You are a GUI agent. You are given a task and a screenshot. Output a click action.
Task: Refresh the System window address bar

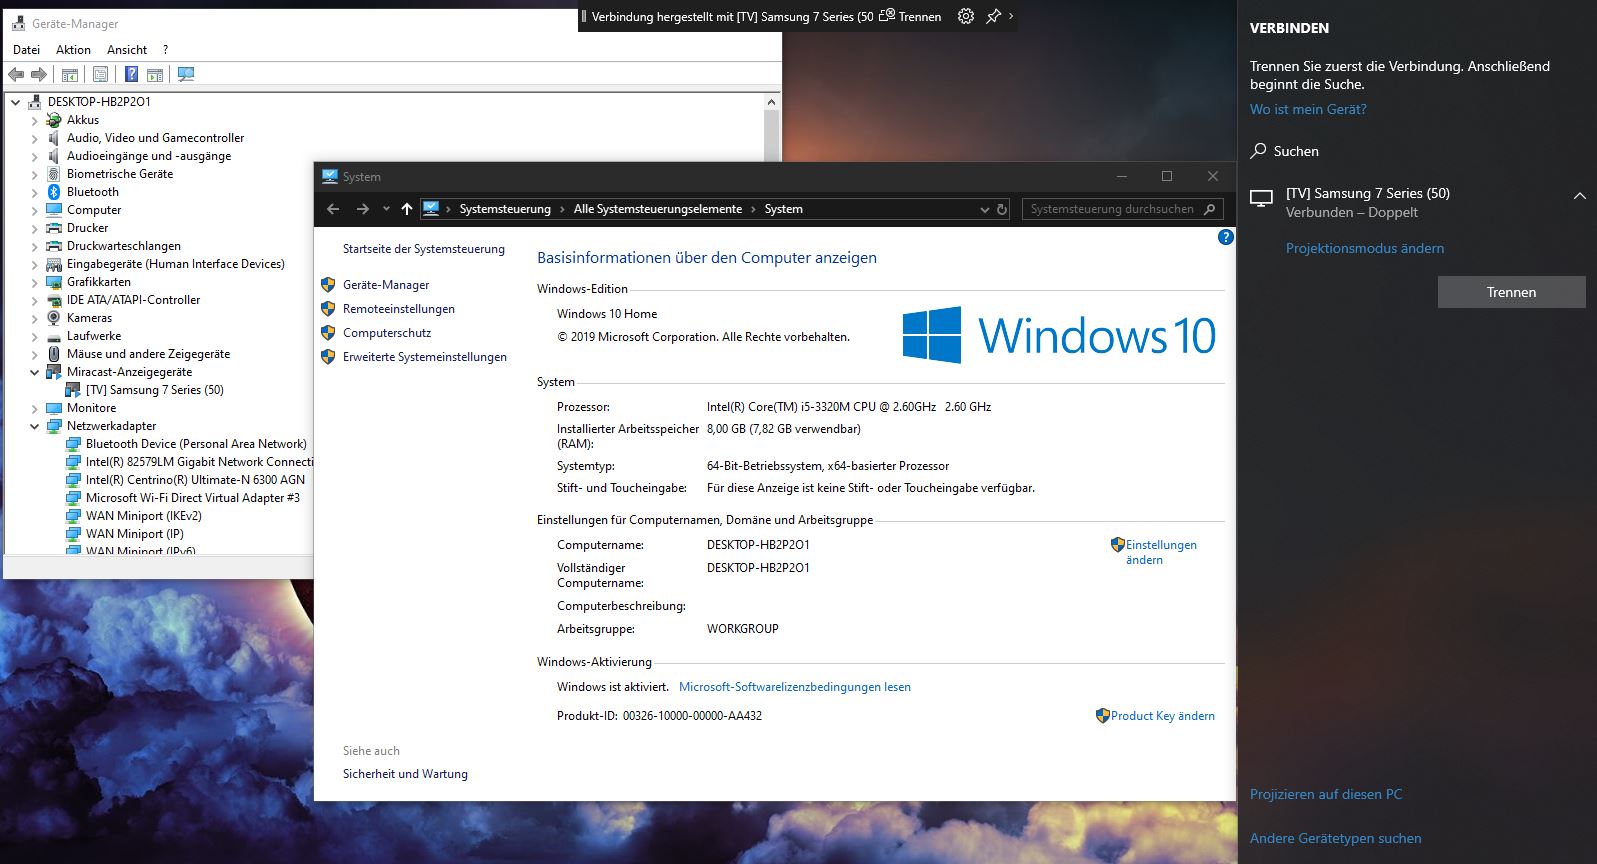pos(1002,209)
